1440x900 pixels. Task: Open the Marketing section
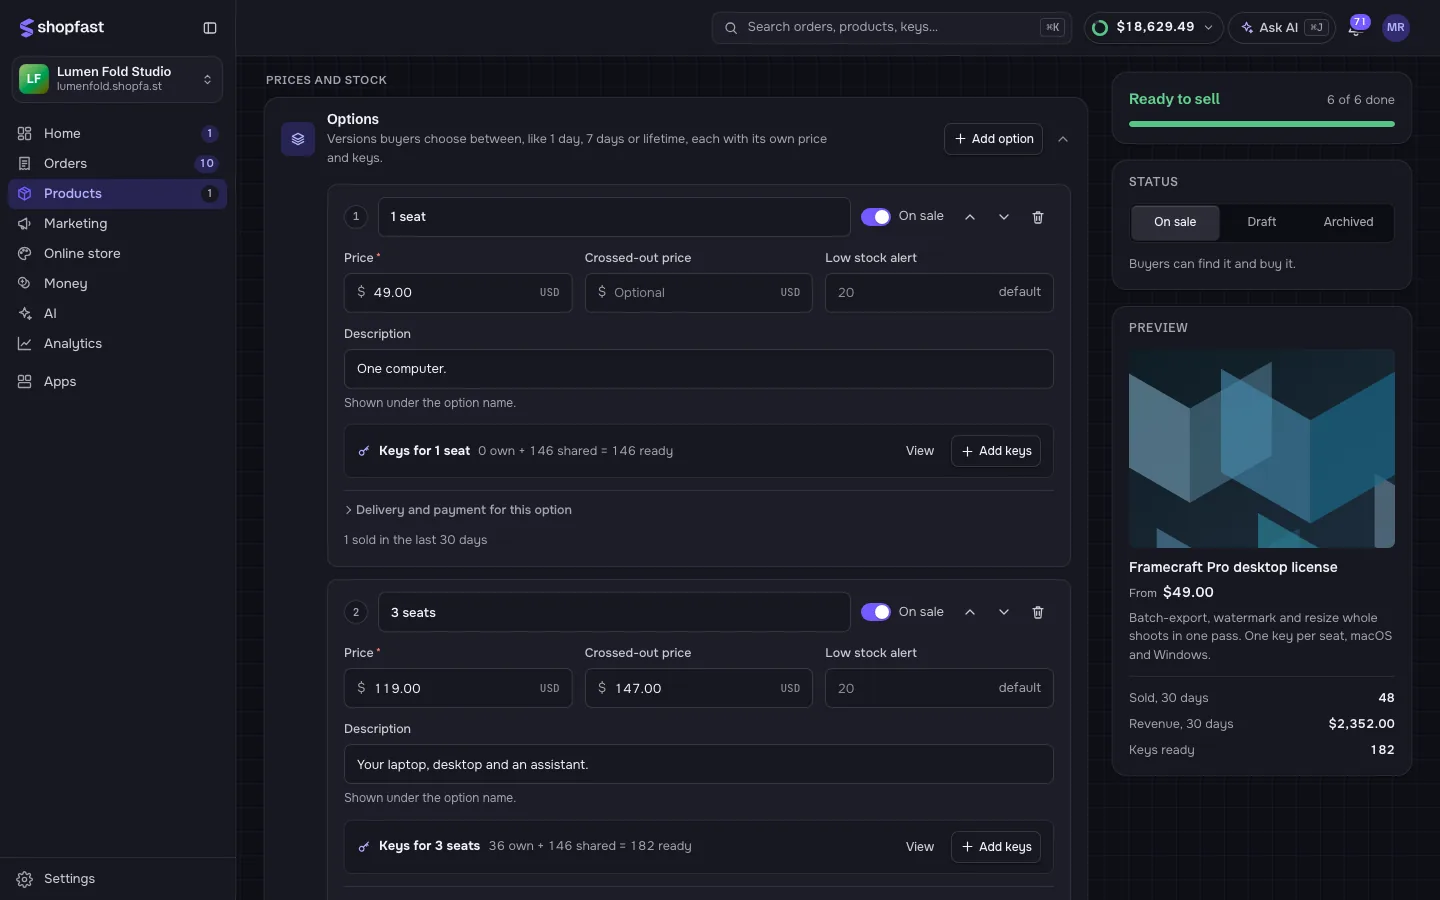117,223
